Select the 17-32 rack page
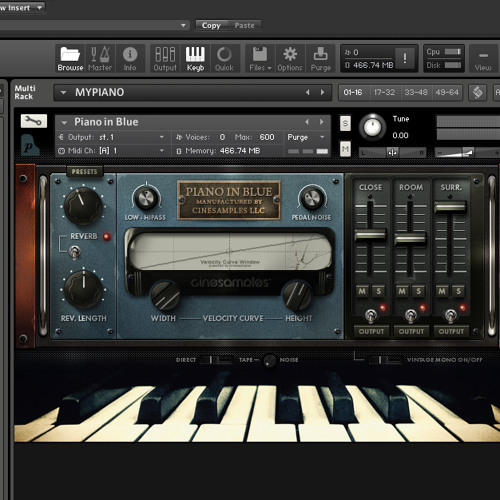 pyautogui.click(x=384, y=92)
